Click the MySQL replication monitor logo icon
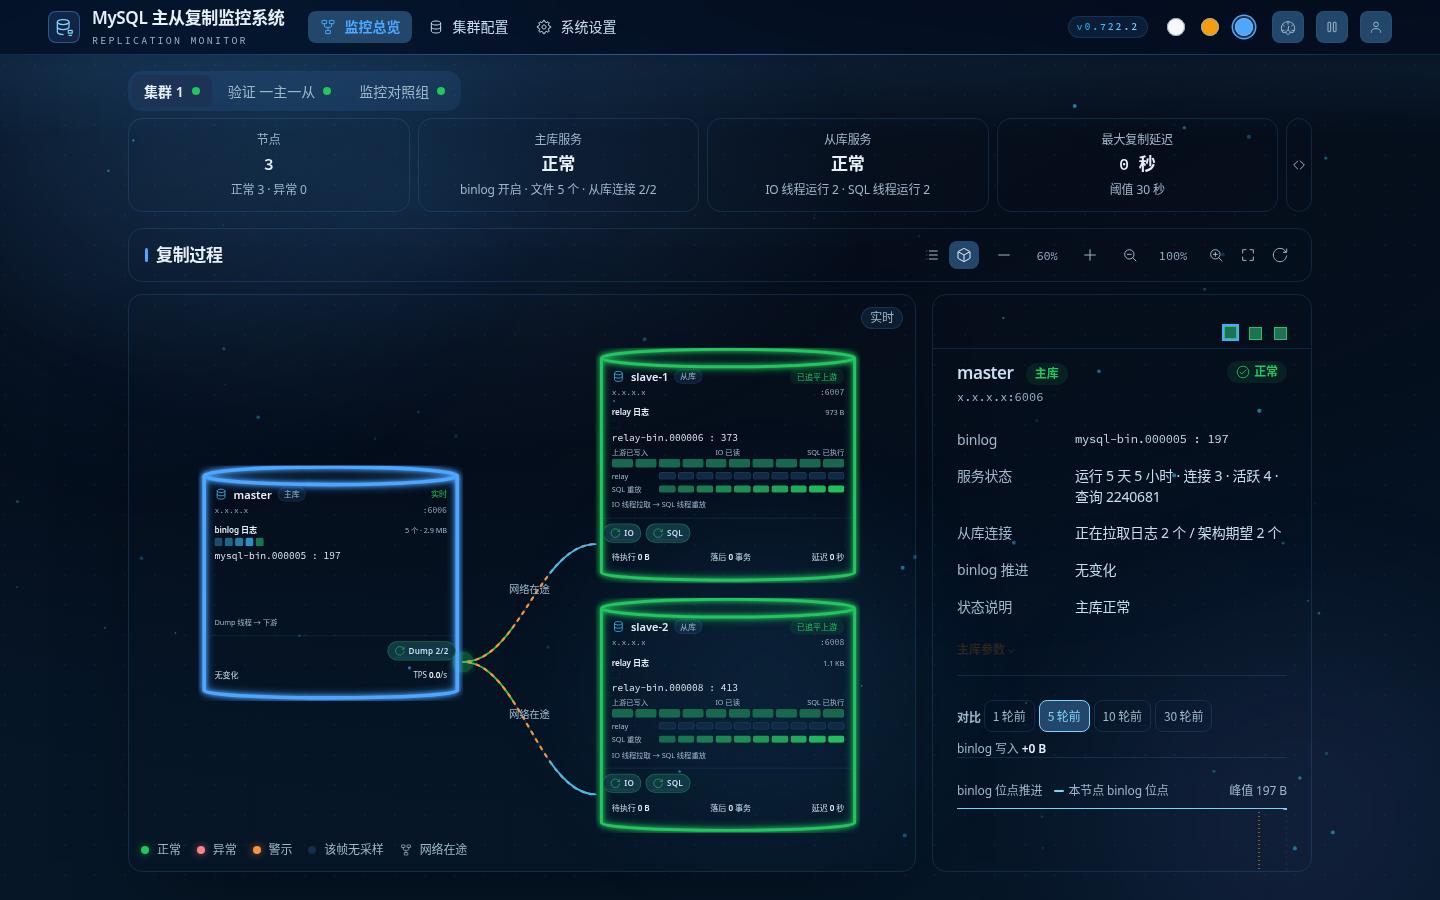Image resolution: width=1440 pixels, height=900 pixels. click(x=64, y=27)
